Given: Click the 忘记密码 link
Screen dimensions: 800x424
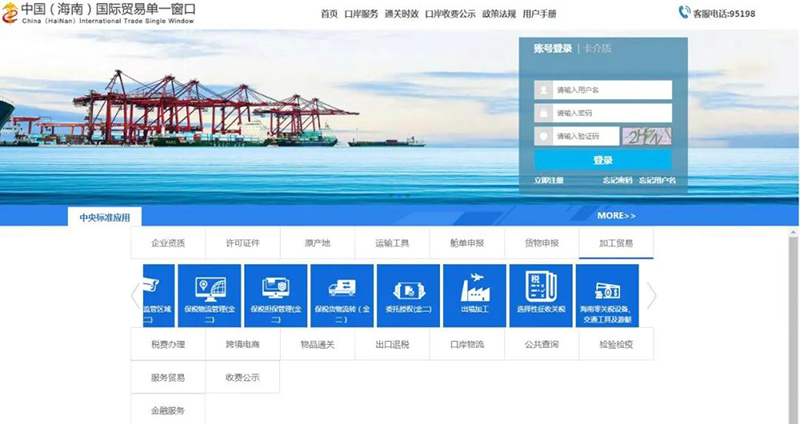Looking at the screenshot, I should tap(617, 180).
